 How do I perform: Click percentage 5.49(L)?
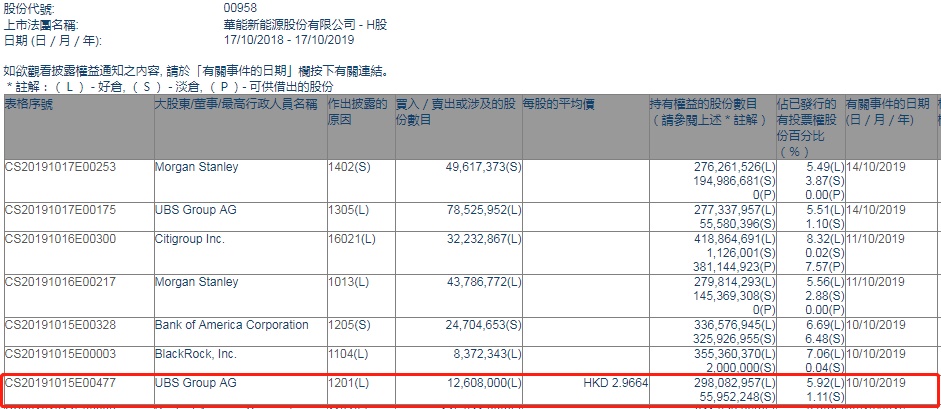click(825, 167)
